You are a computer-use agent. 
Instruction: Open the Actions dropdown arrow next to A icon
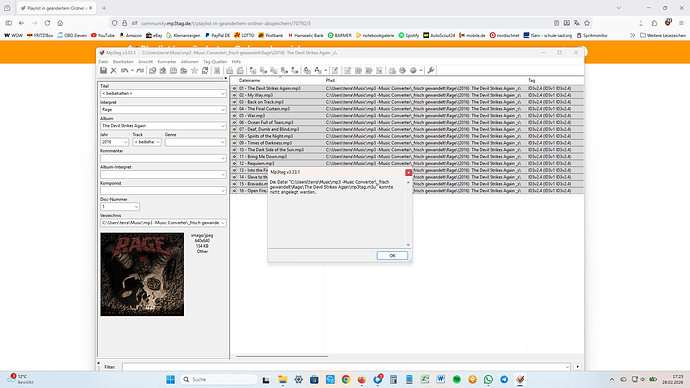coord(326,70)
